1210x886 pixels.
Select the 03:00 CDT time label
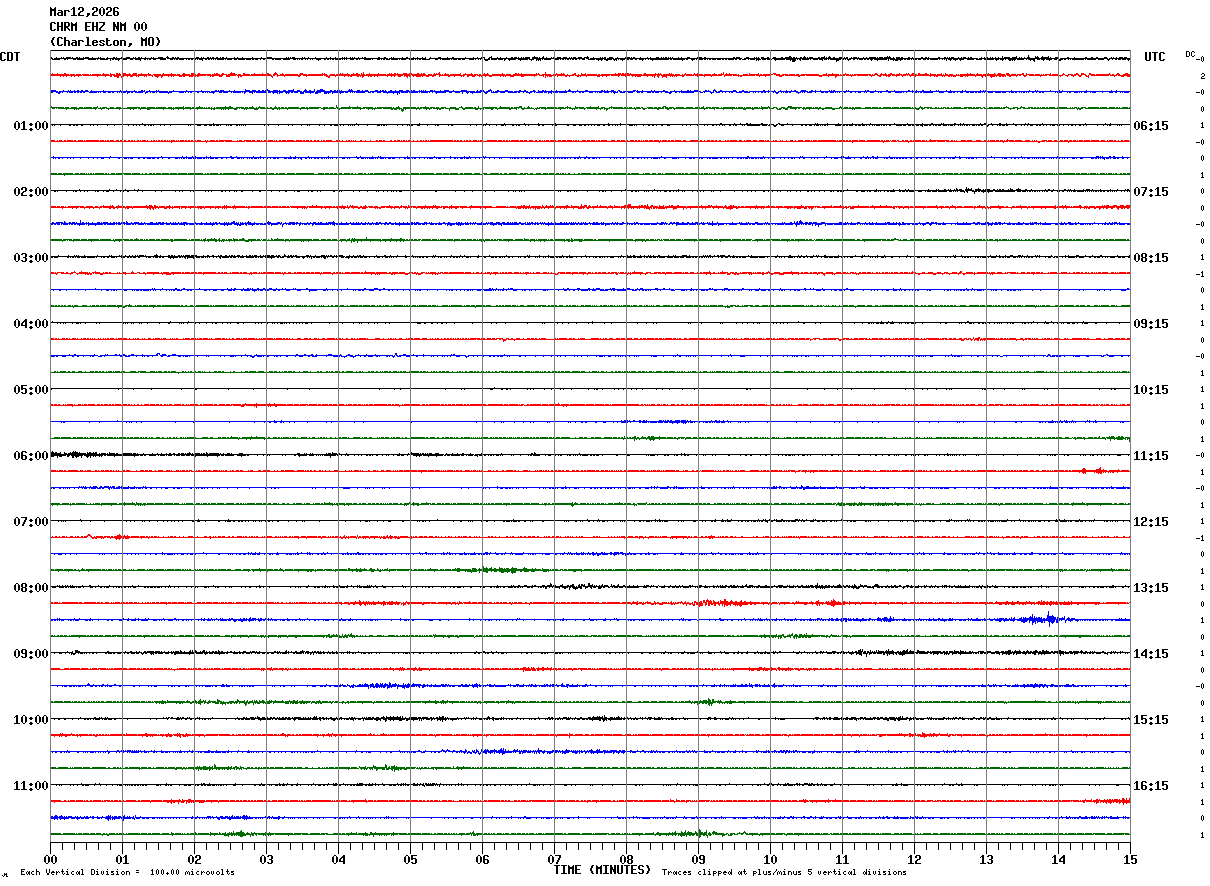coord(30,258)
